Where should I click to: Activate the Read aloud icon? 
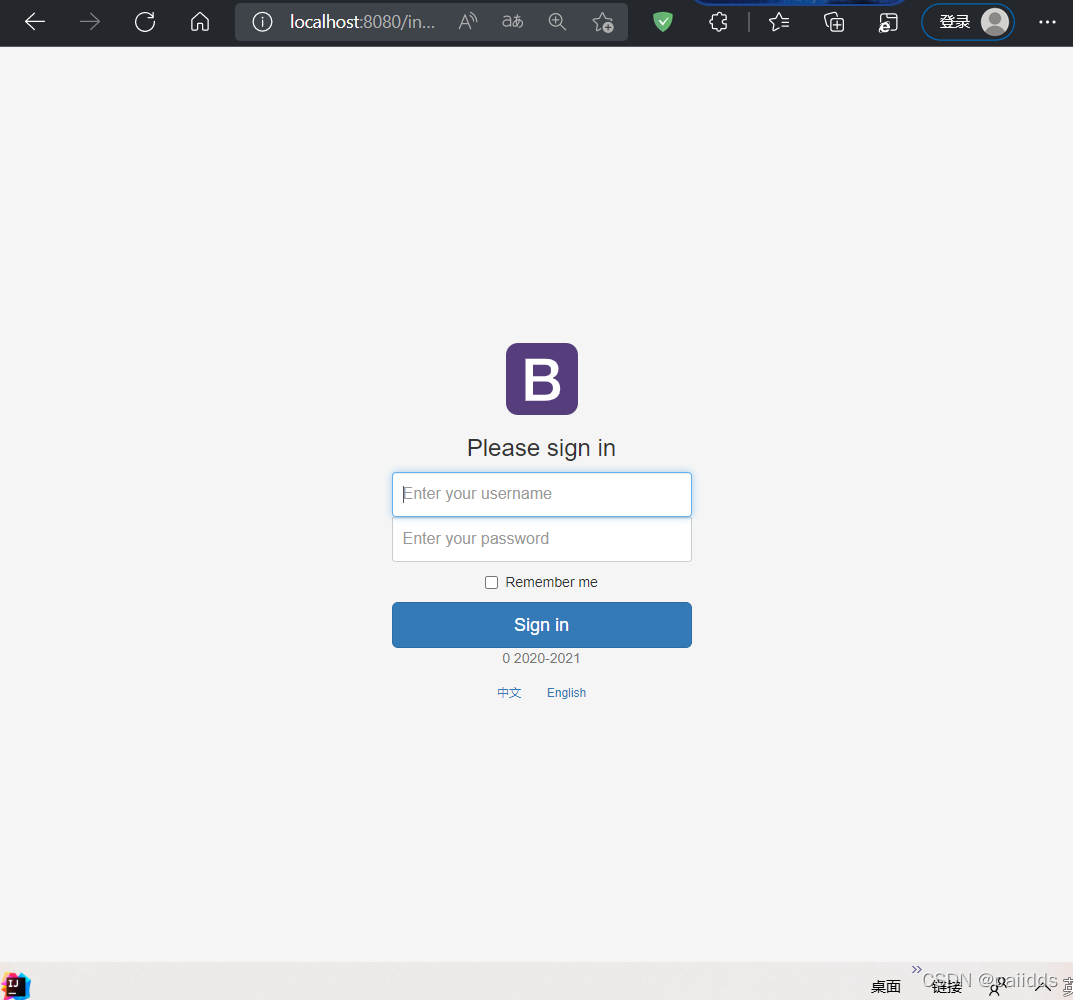[468, 22]
